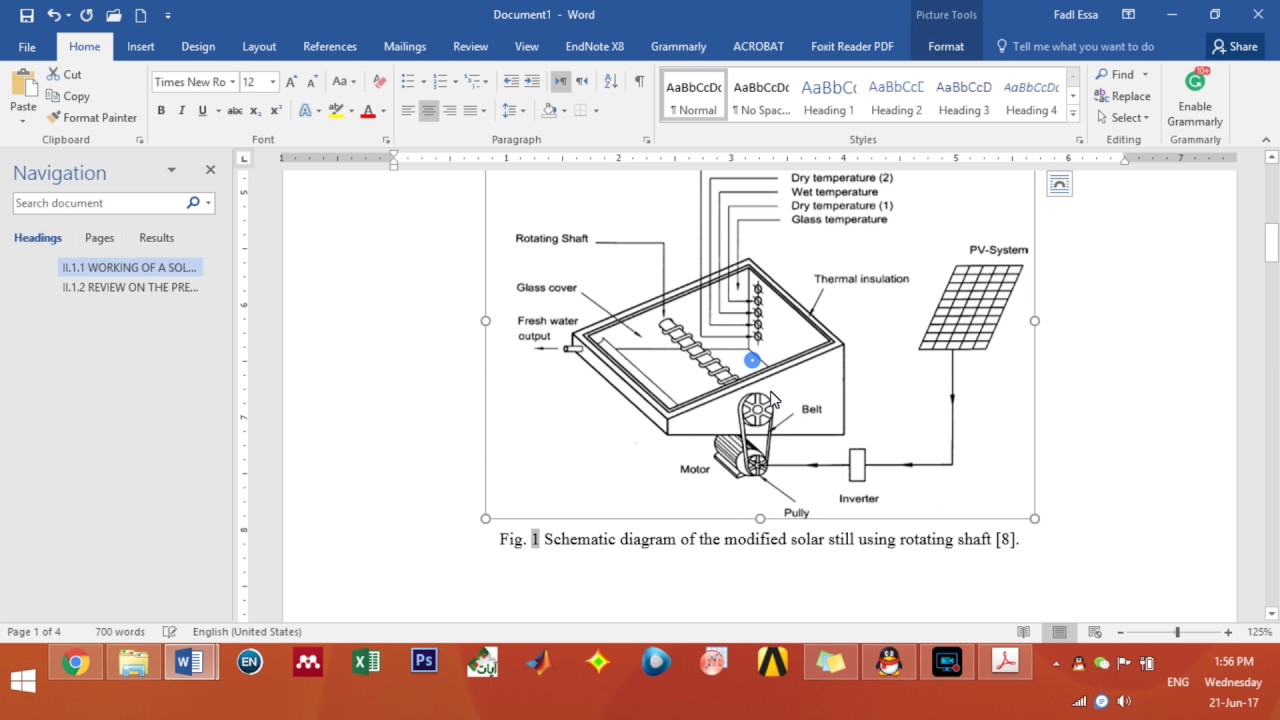Viewport: 1280px width, 720px height.
Task: Switch to Read Mode view icon
Action: pyautogui.click(x=1023, y=632)
